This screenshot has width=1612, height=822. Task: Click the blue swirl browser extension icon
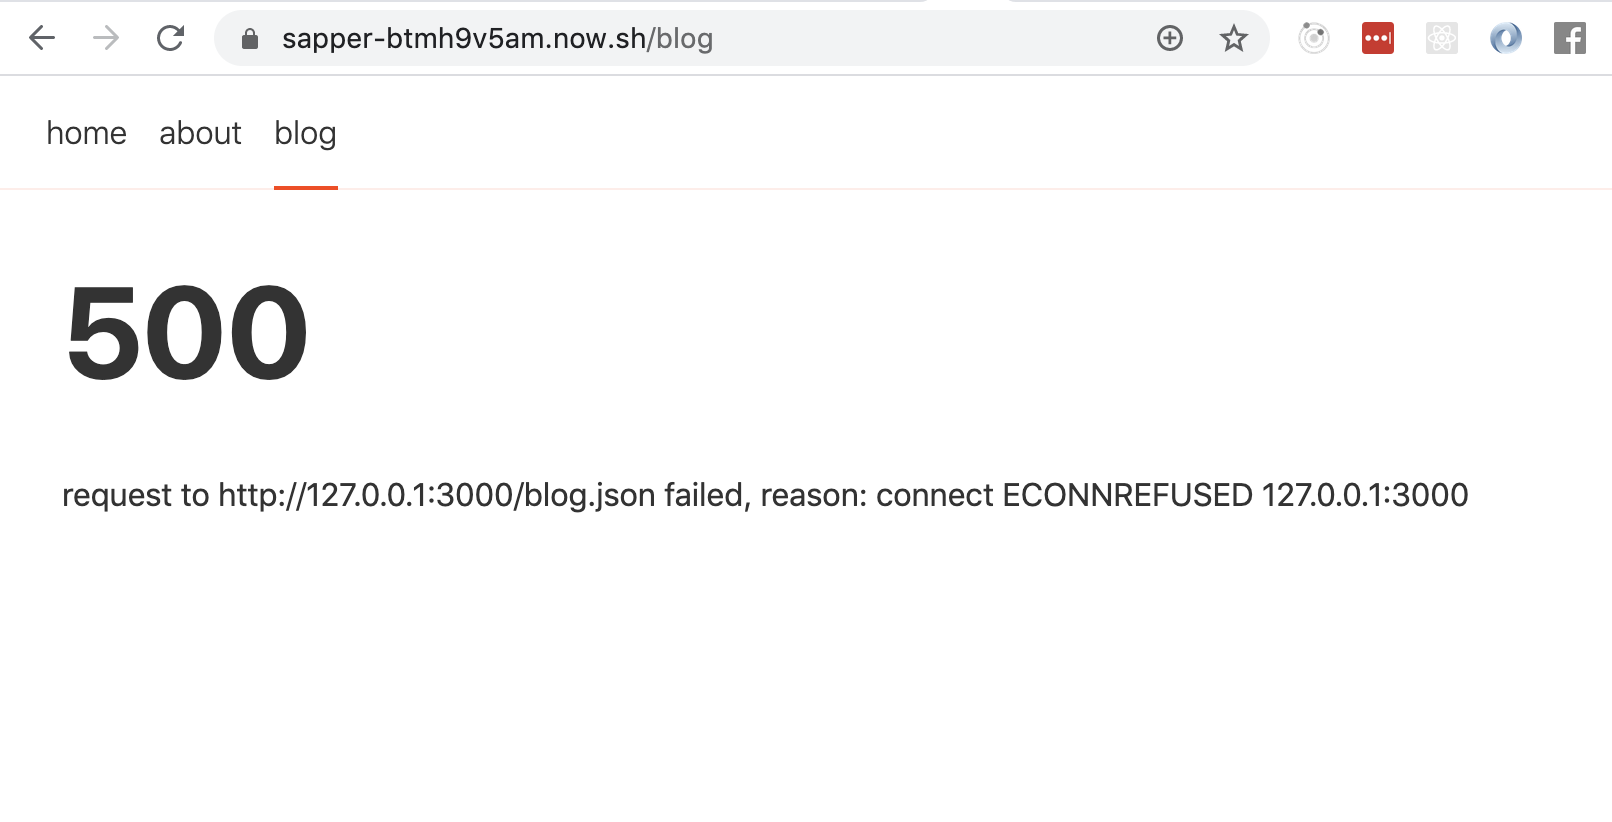(x=1505, y=38)
